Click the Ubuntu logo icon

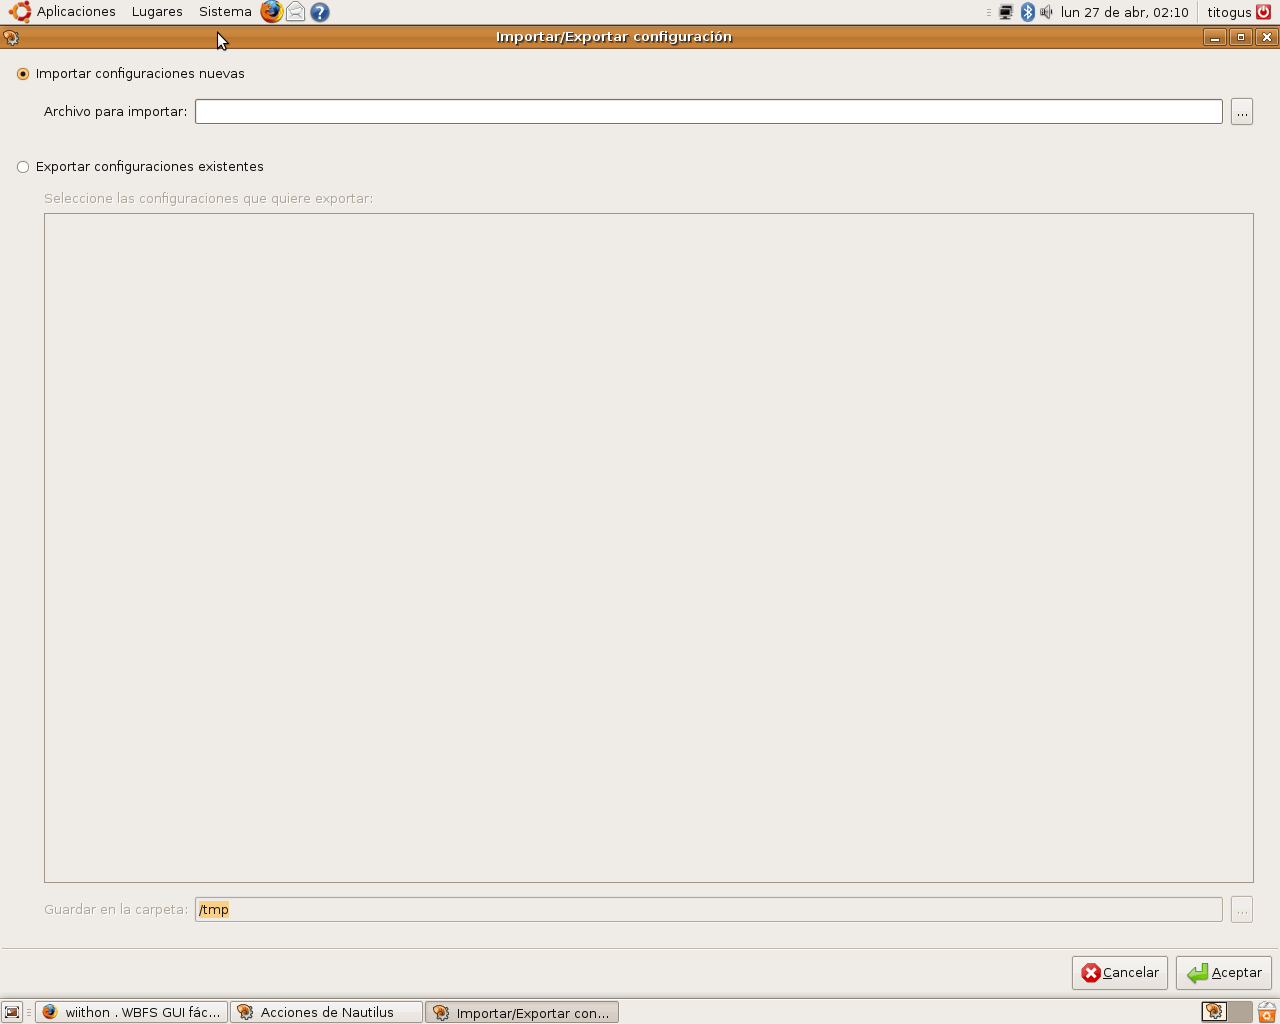click(19, 12)
